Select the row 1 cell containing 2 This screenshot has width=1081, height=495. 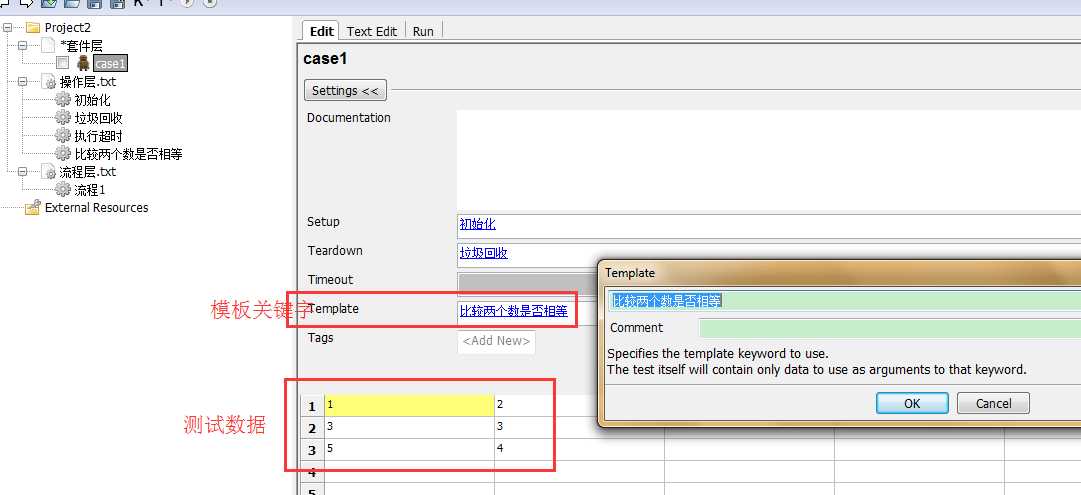pyautogui.click(x=579, y=405)
